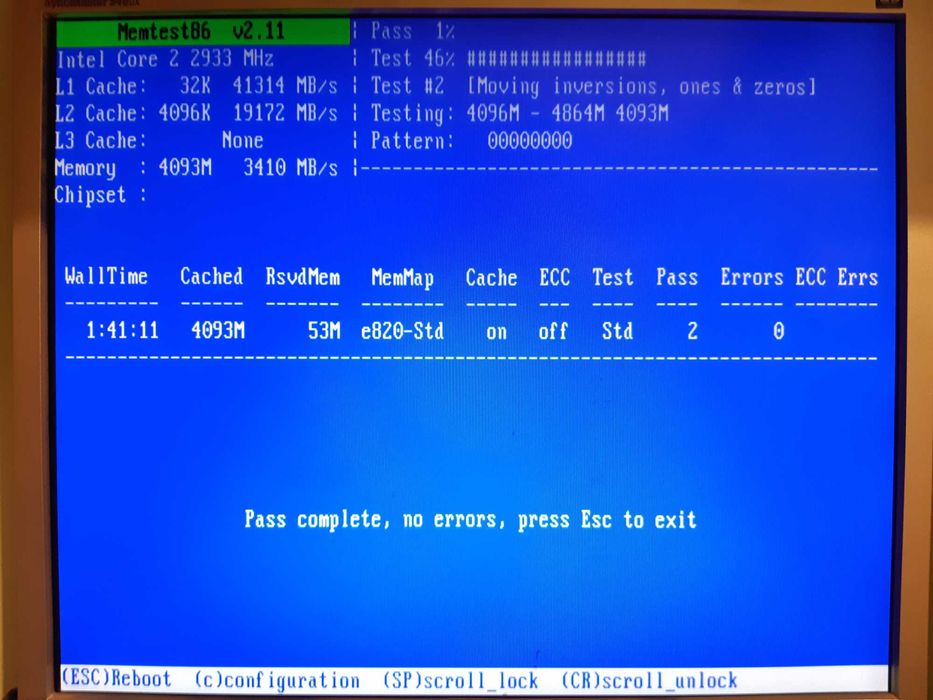Click the RsvdMem value 53M
933x700 pixels.
tap(324, 331)
